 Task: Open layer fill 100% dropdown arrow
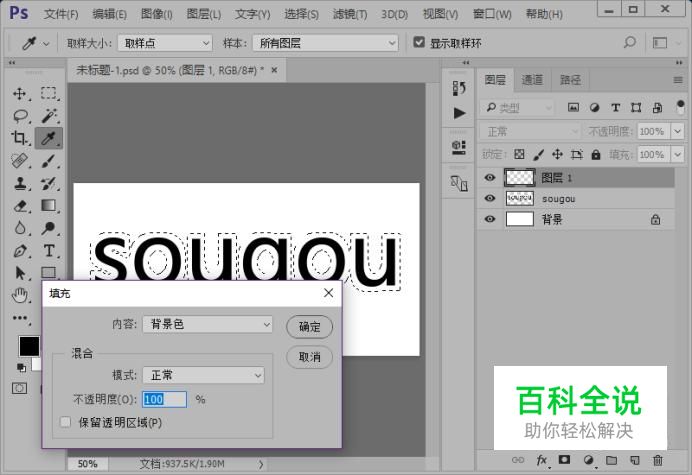click(677, 155)
